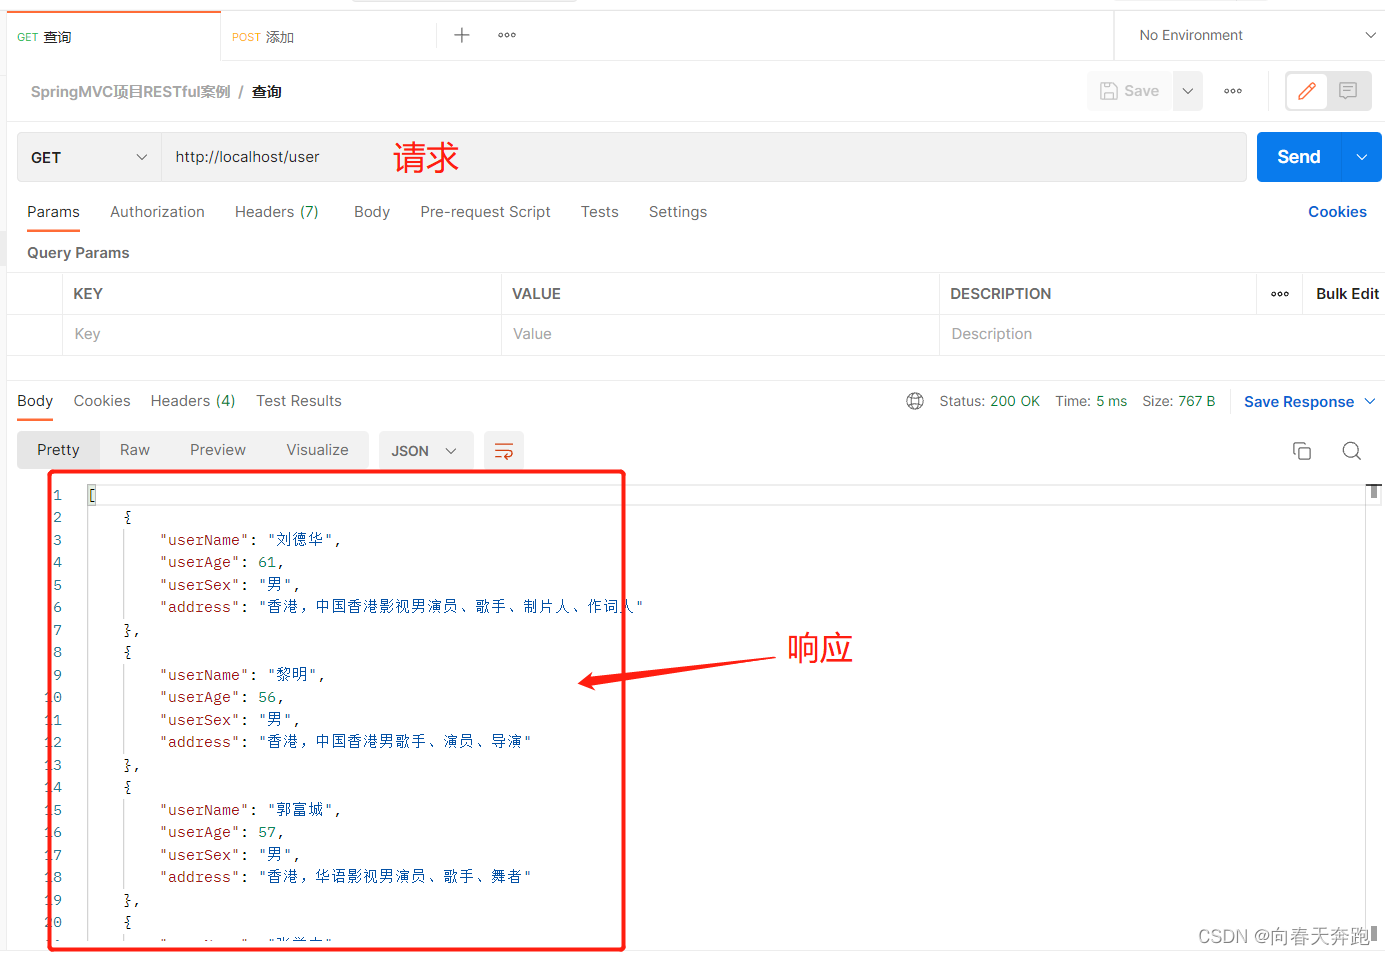Open the request Body tab
Viewport: 1385px width, 955px height.
372,212
